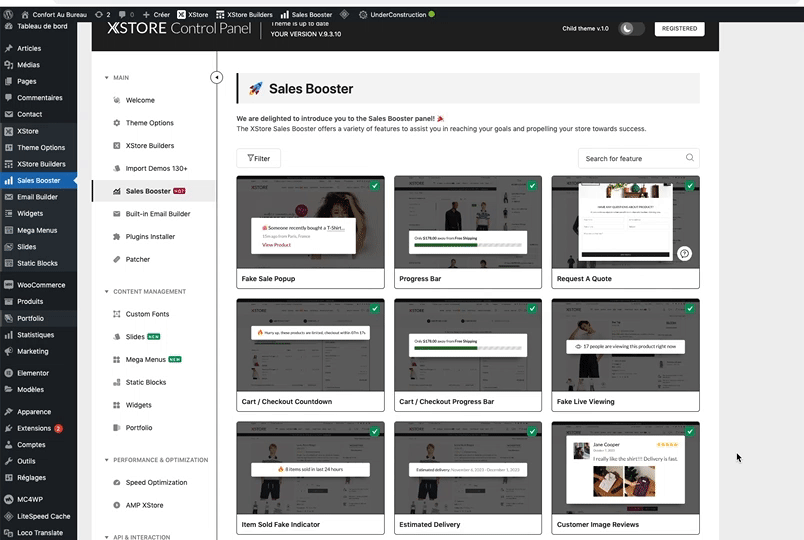Image resolution: width=804 pixels, height=540 pixels.
Task: Disable the Customer Image Reviews checkbox
Action: (x=690, y=432)
